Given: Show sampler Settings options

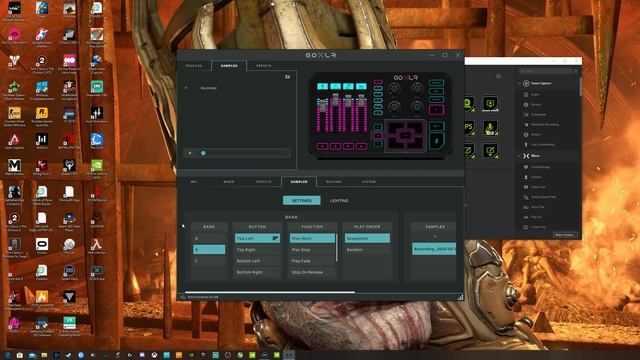Looking at the screenshot, I should [302, 200].
